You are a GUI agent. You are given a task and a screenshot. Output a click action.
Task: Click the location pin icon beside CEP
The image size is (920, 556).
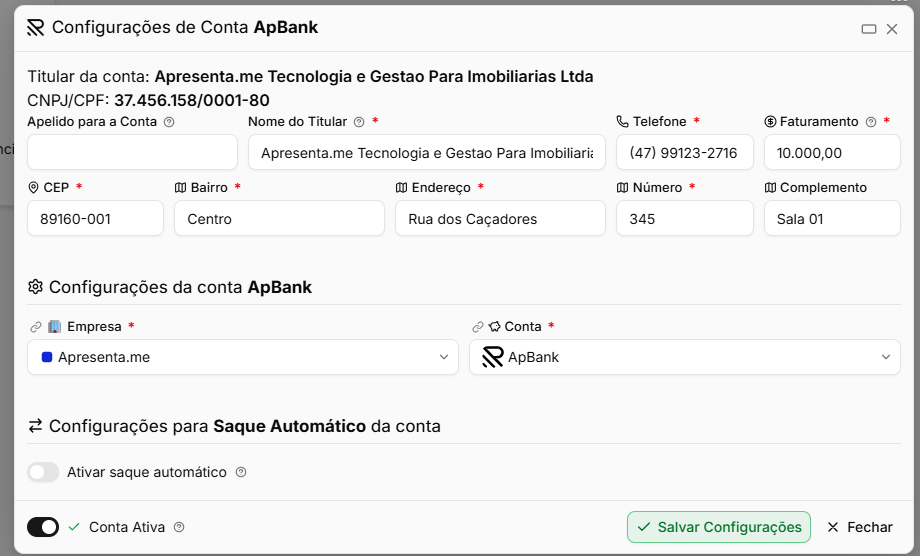coord(33,188)
